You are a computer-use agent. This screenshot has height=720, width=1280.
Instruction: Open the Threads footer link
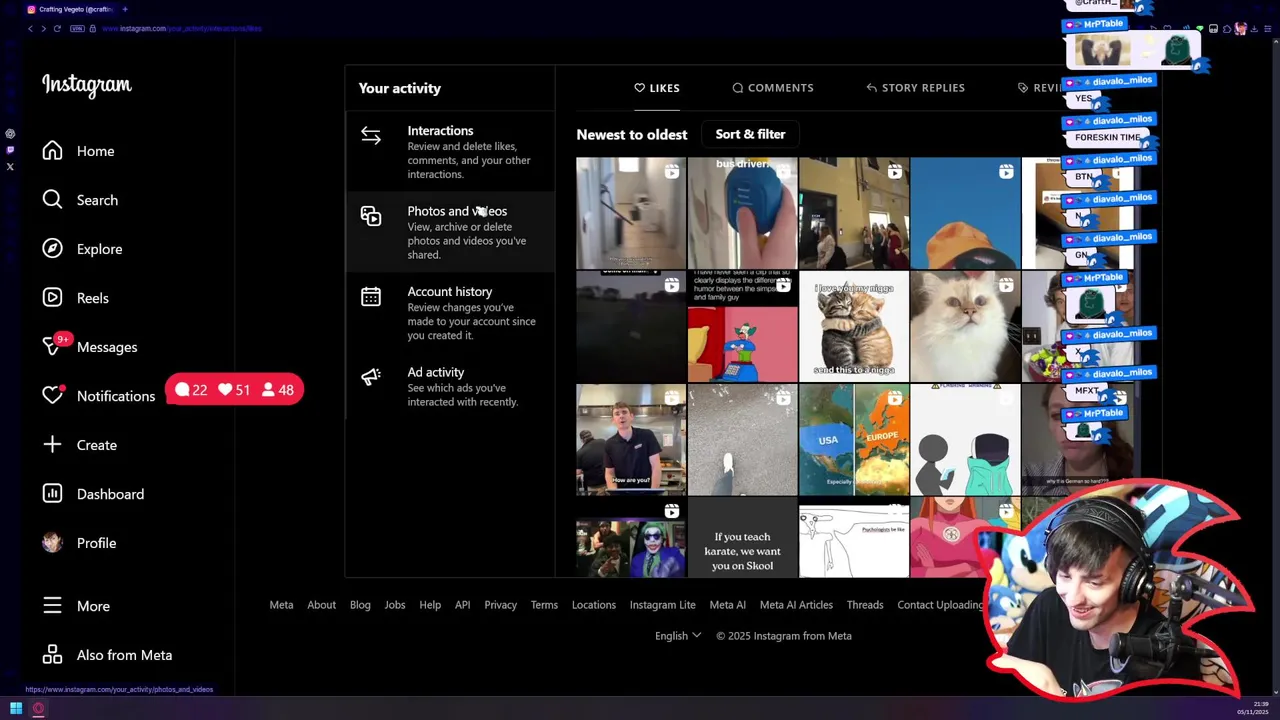865,605
